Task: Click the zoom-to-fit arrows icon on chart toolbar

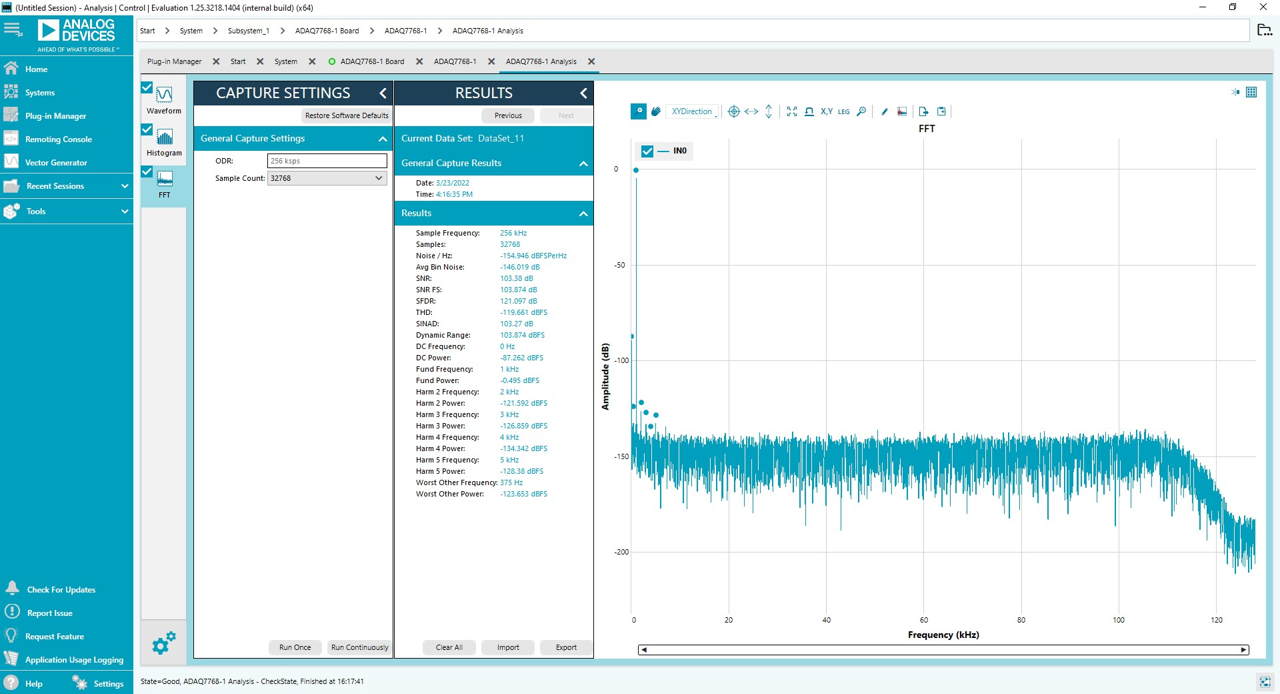Action: [791, 111]
